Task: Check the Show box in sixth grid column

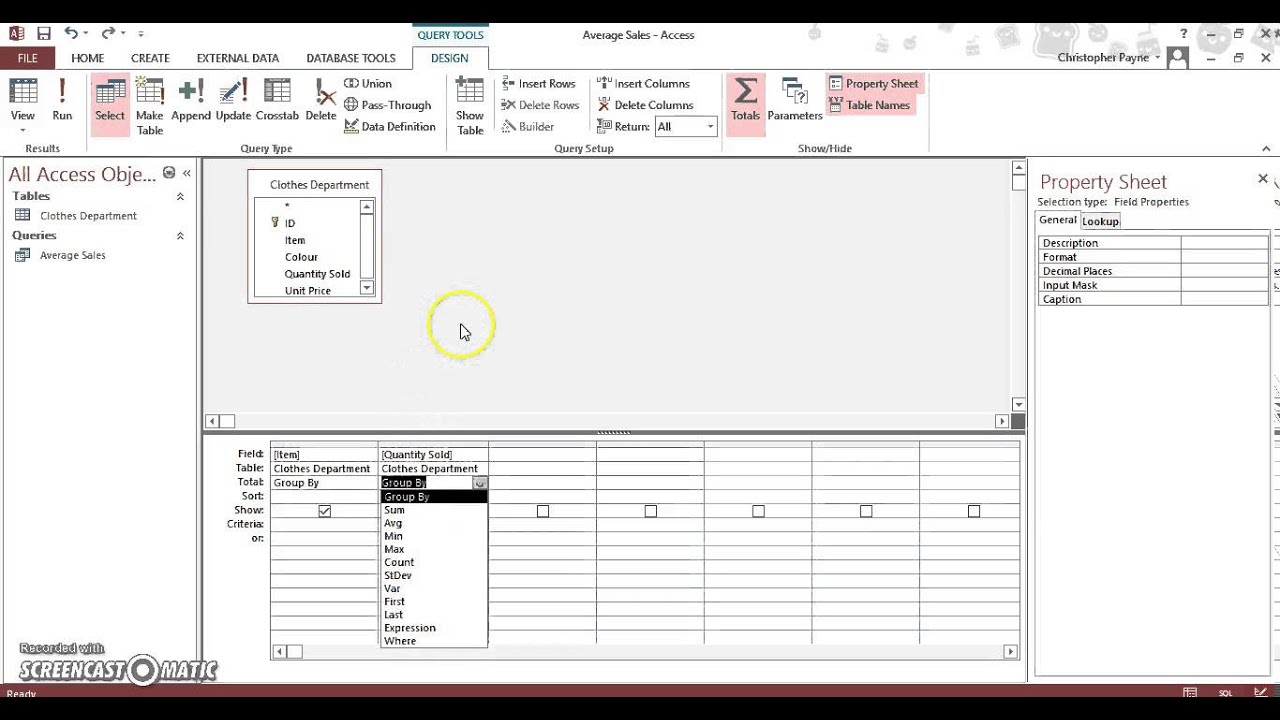Action: (x=866, y=511)
